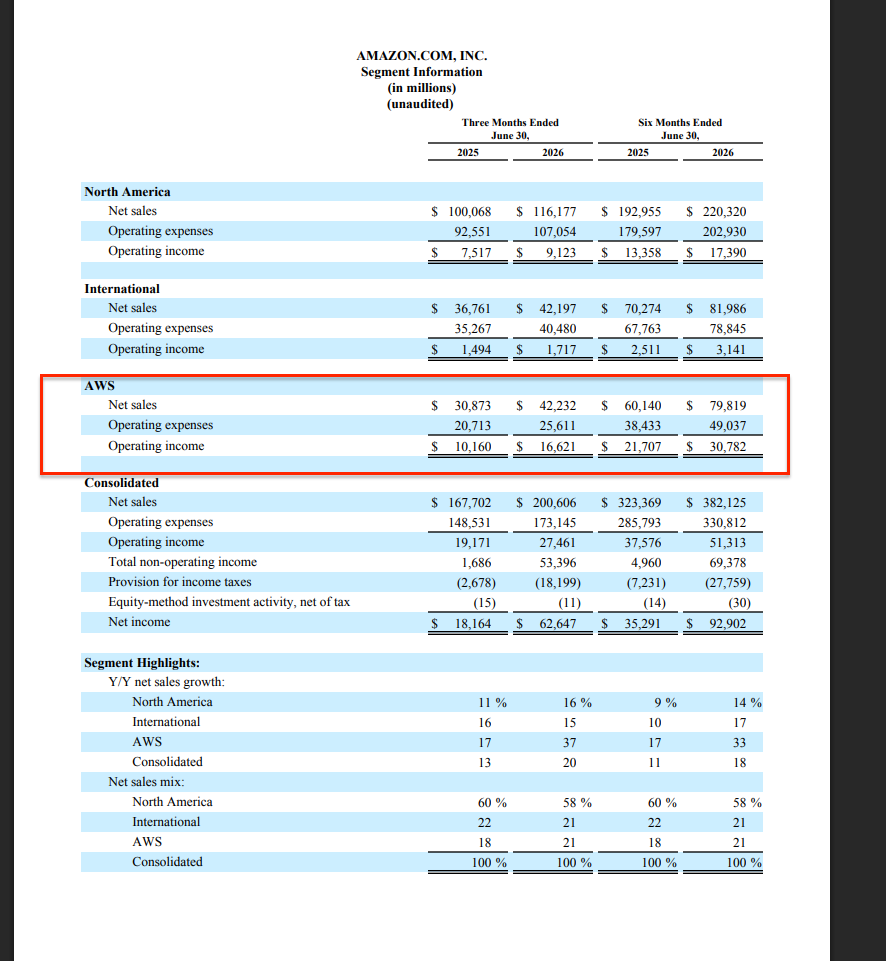The image size is (886, 961).
Task: Select AWS operating expenses 38,433
Action: point(643,425)
